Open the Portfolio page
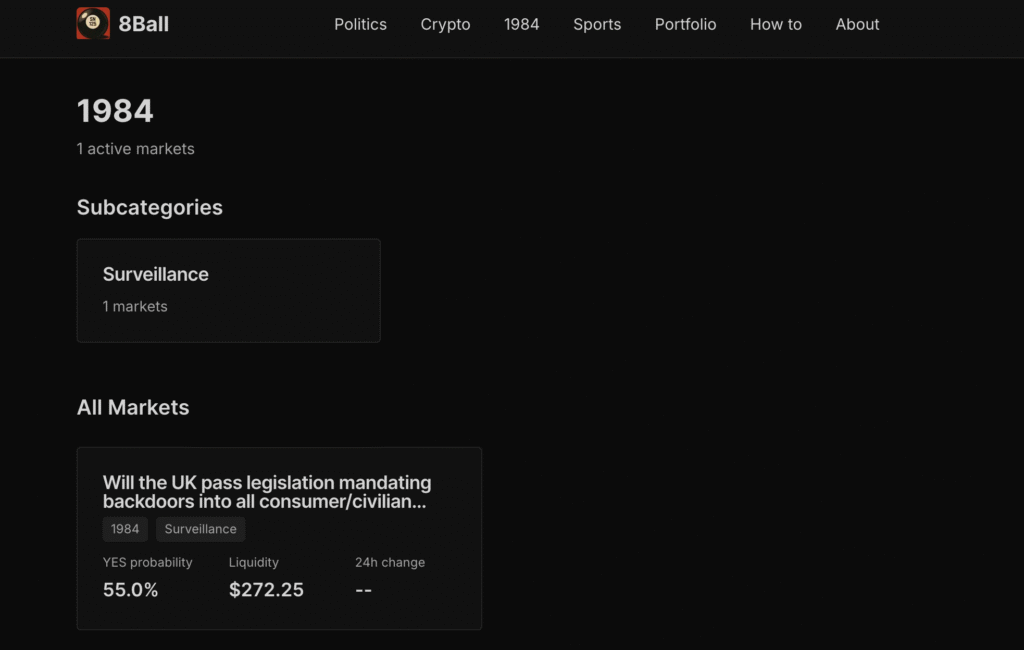Screen dimensions: 1024x650 (685, 24)
